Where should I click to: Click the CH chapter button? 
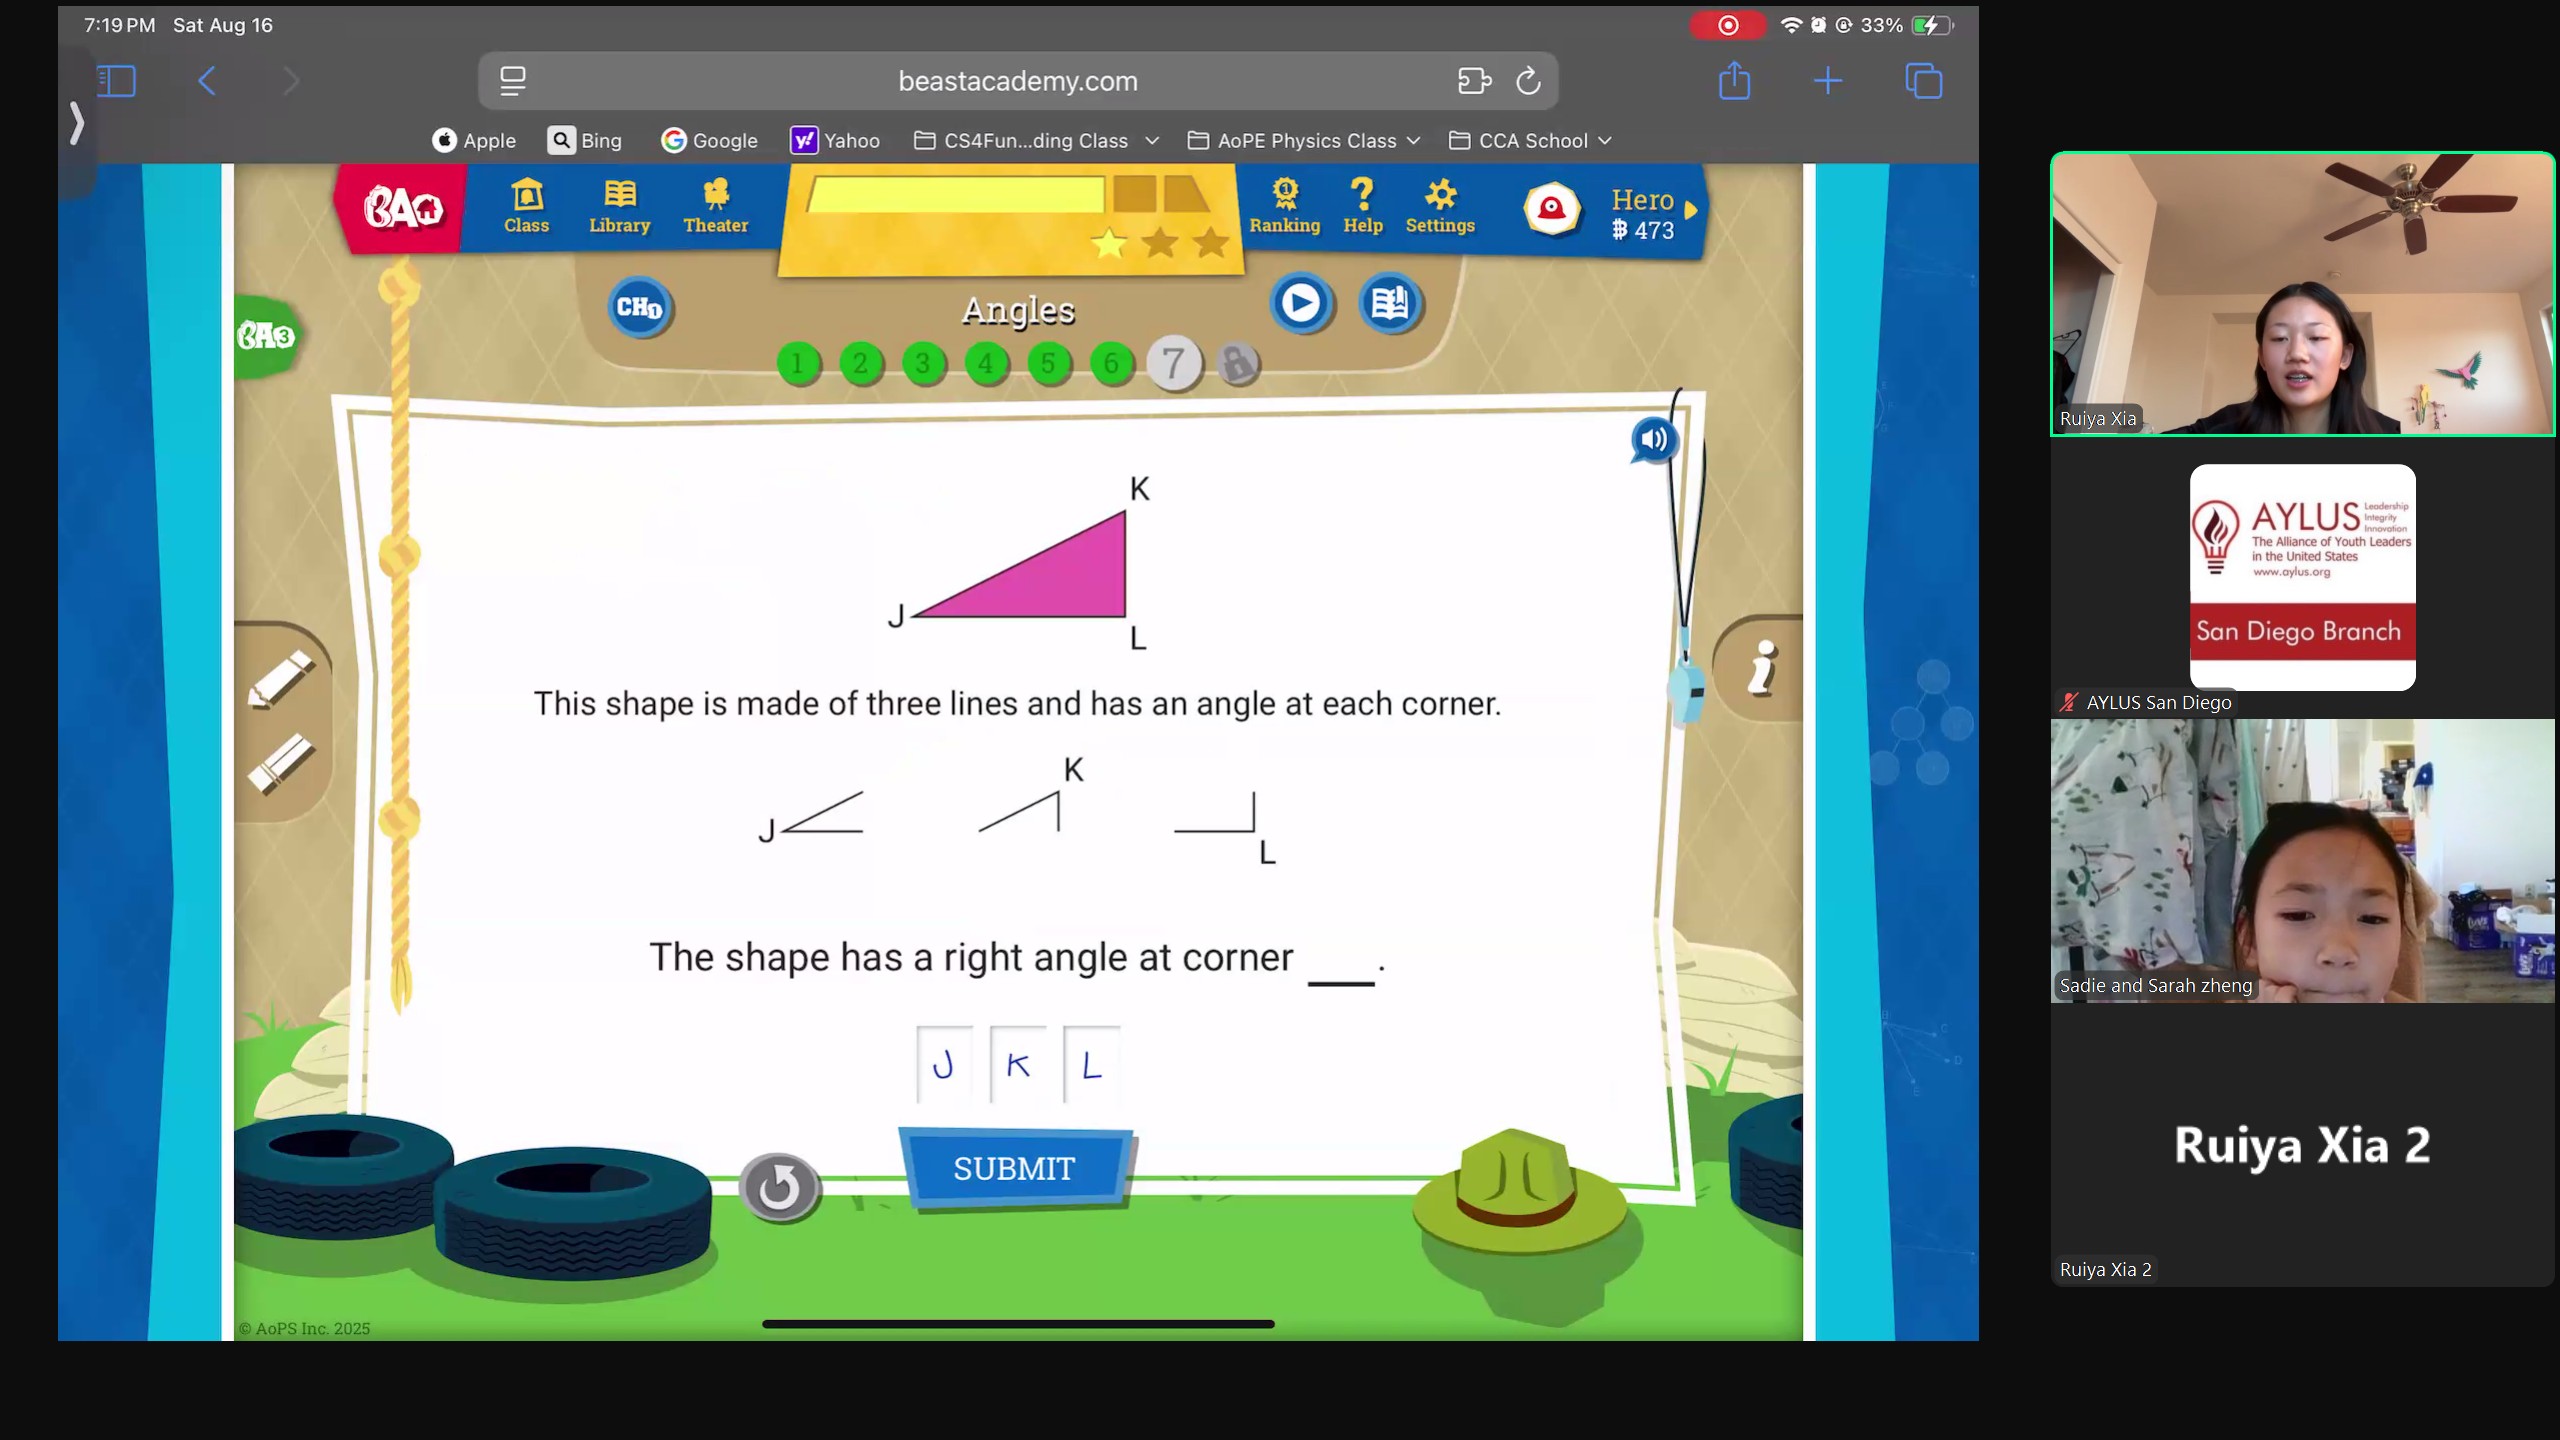coord(639,307)
